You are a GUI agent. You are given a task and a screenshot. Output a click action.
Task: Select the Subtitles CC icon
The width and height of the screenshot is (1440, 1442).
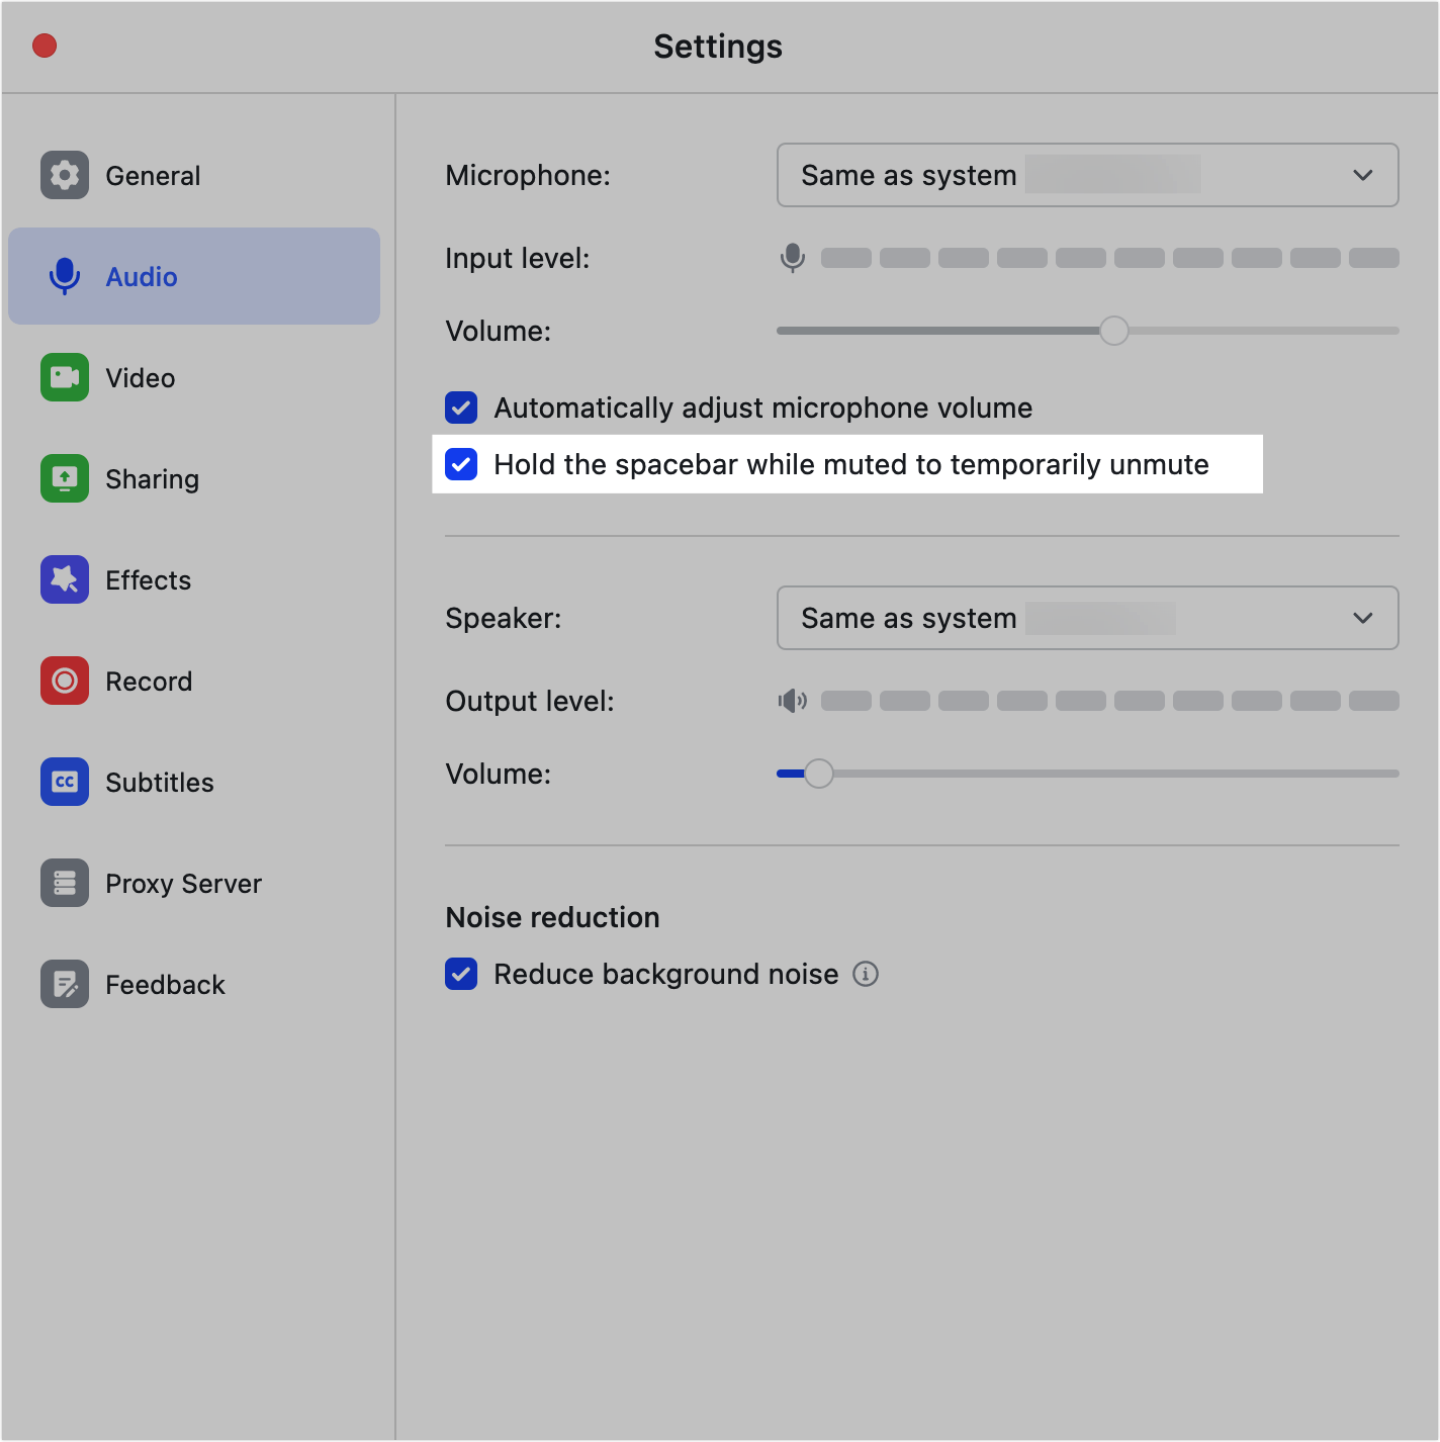coord(64,782)
